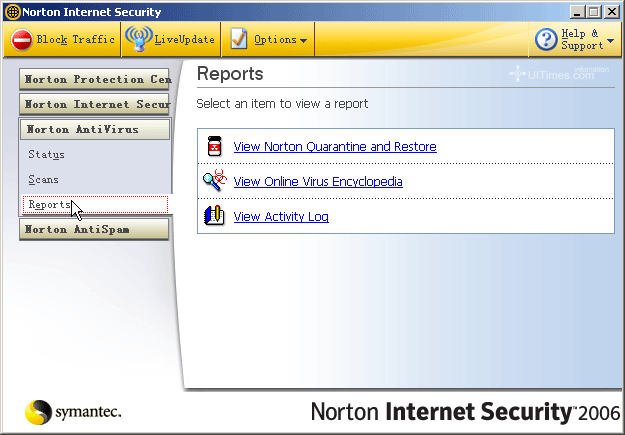Click the Norton globe icon in title bar
This screenshot has height=435, width=625.
coord(12,12)
